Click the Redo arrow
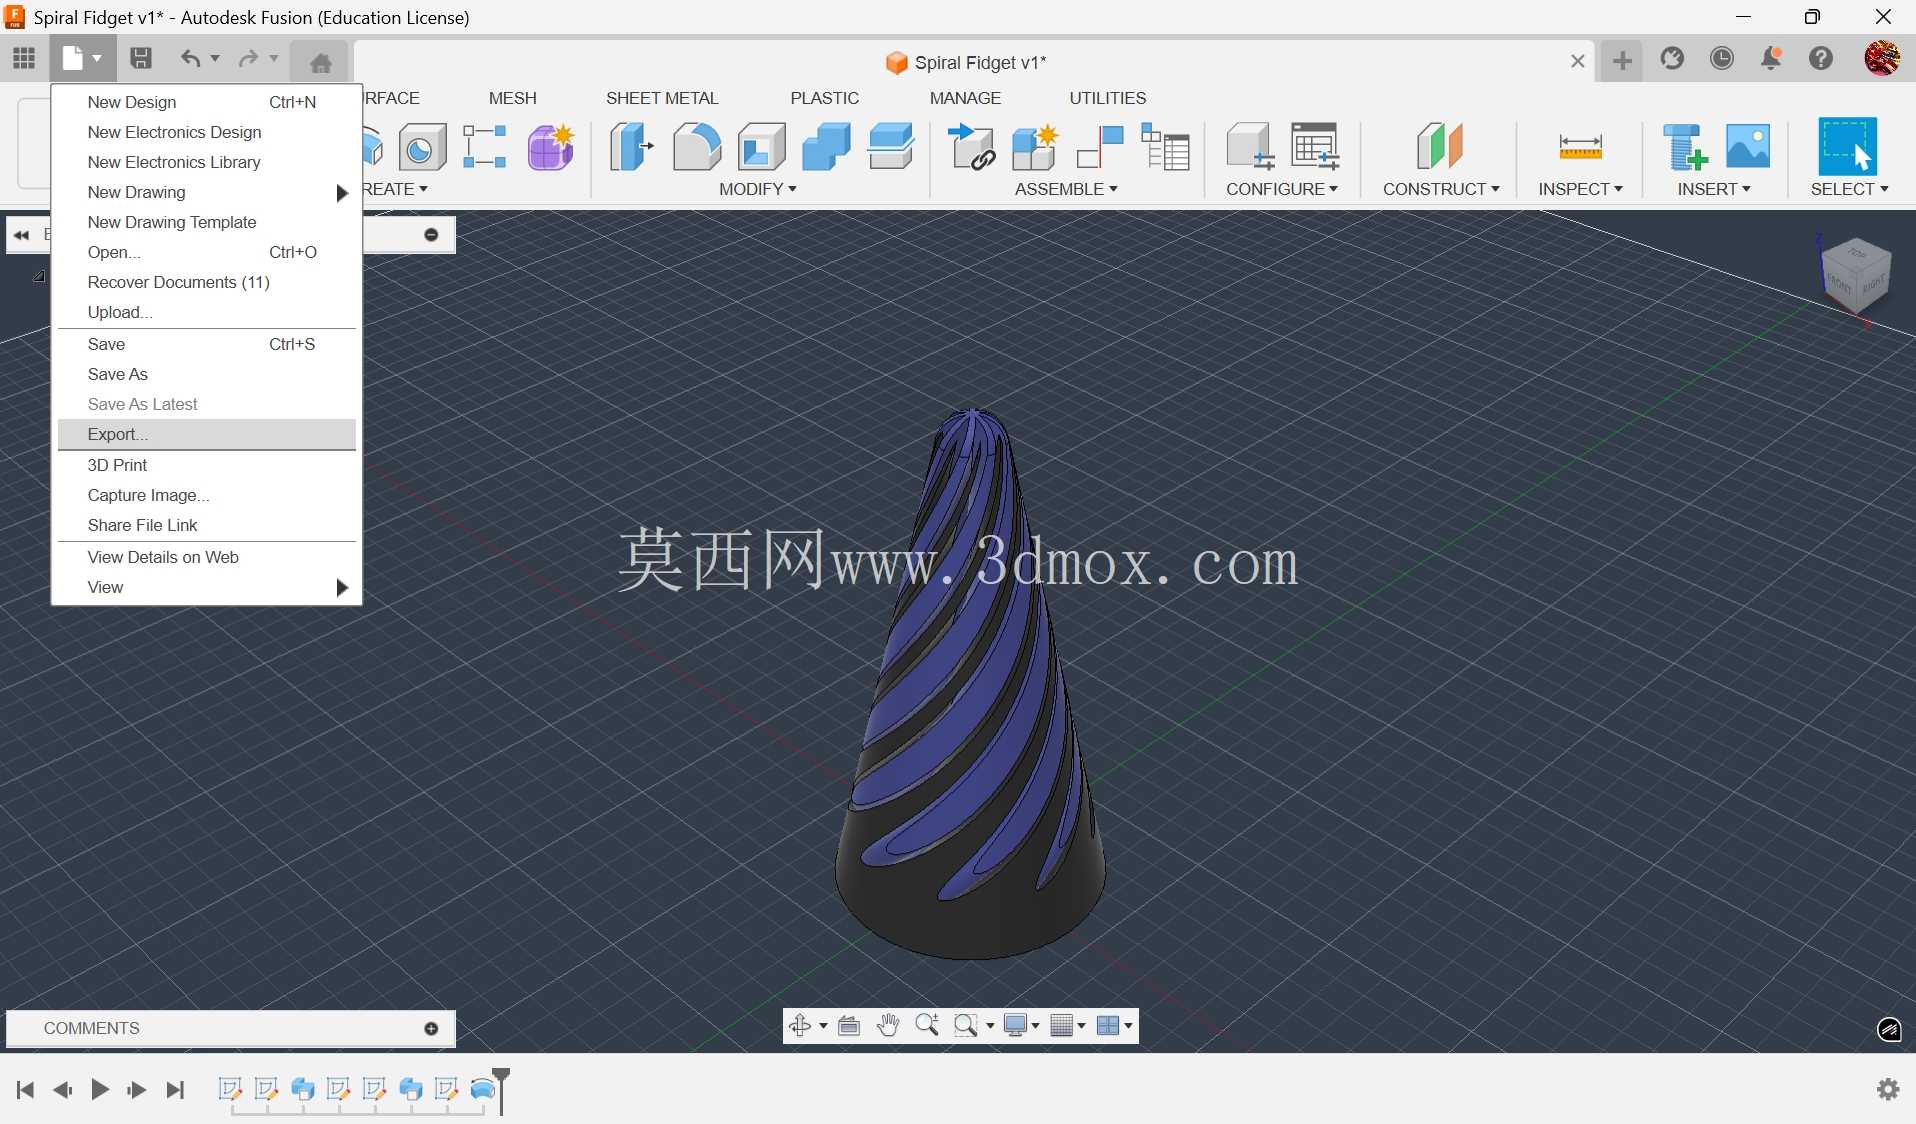 click(248, 59)
